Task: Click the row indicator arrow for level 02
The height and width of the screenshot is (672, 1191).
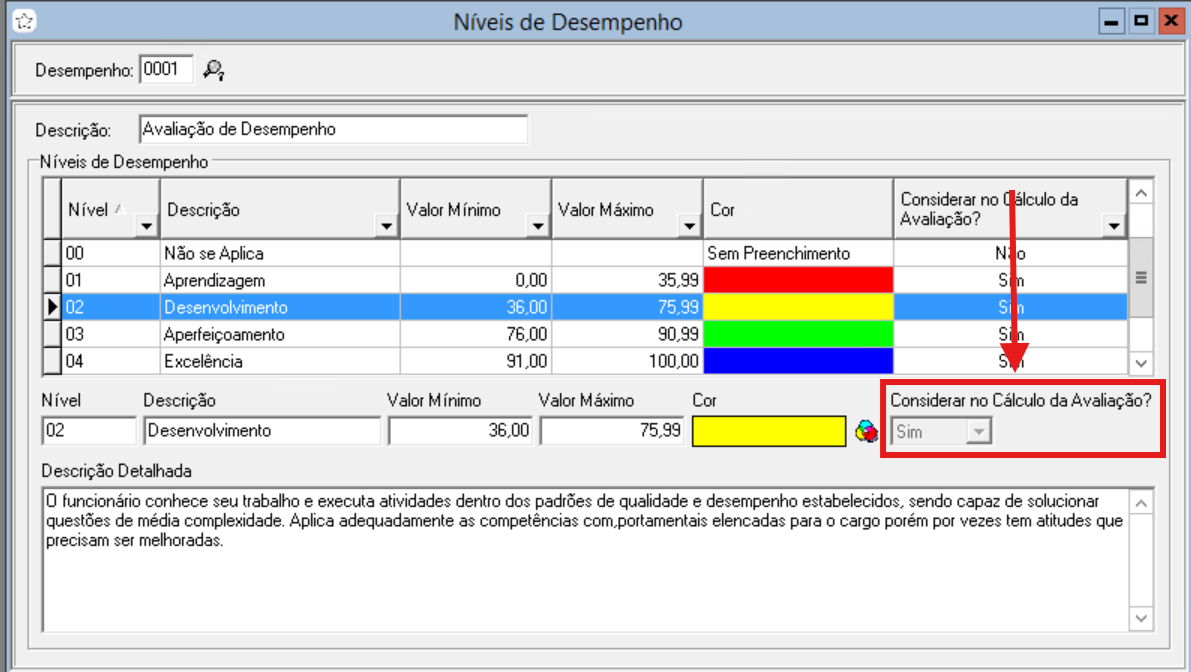Action: [x=52, y=307]
